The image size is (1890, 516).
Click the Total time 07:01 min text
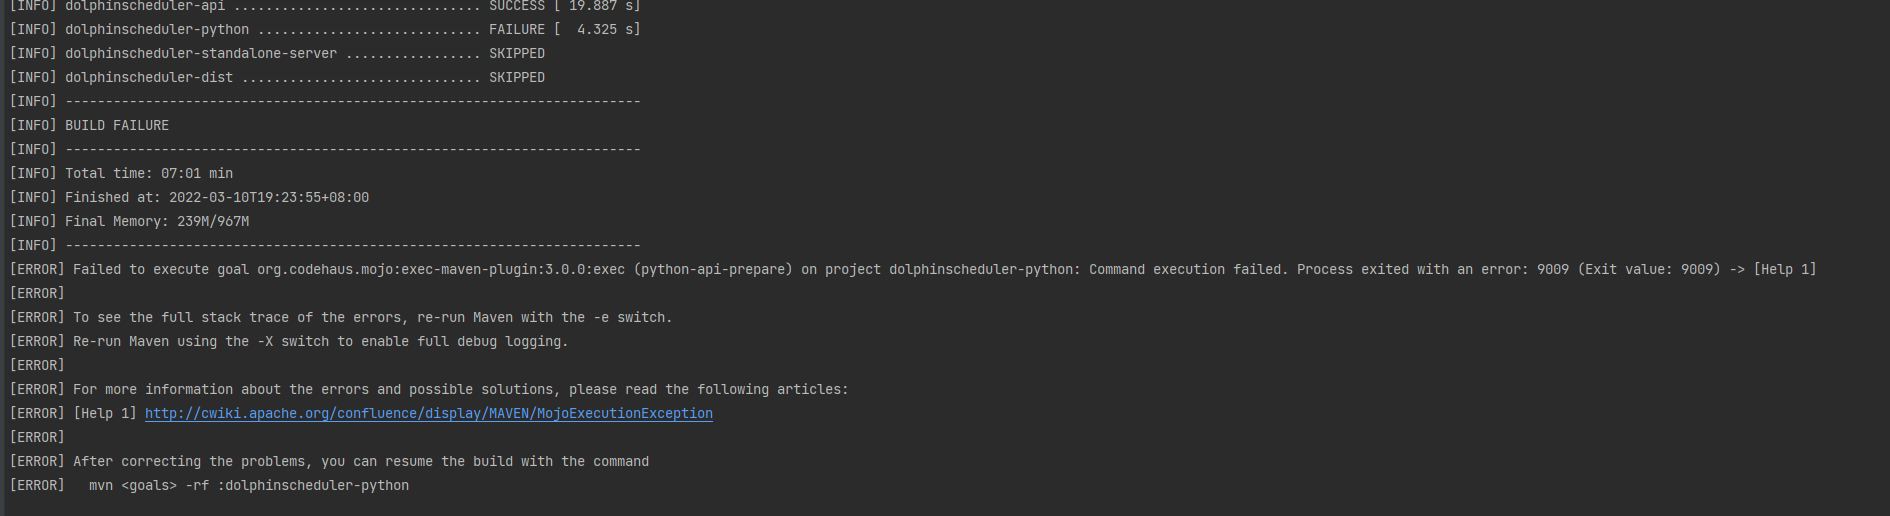149,174
